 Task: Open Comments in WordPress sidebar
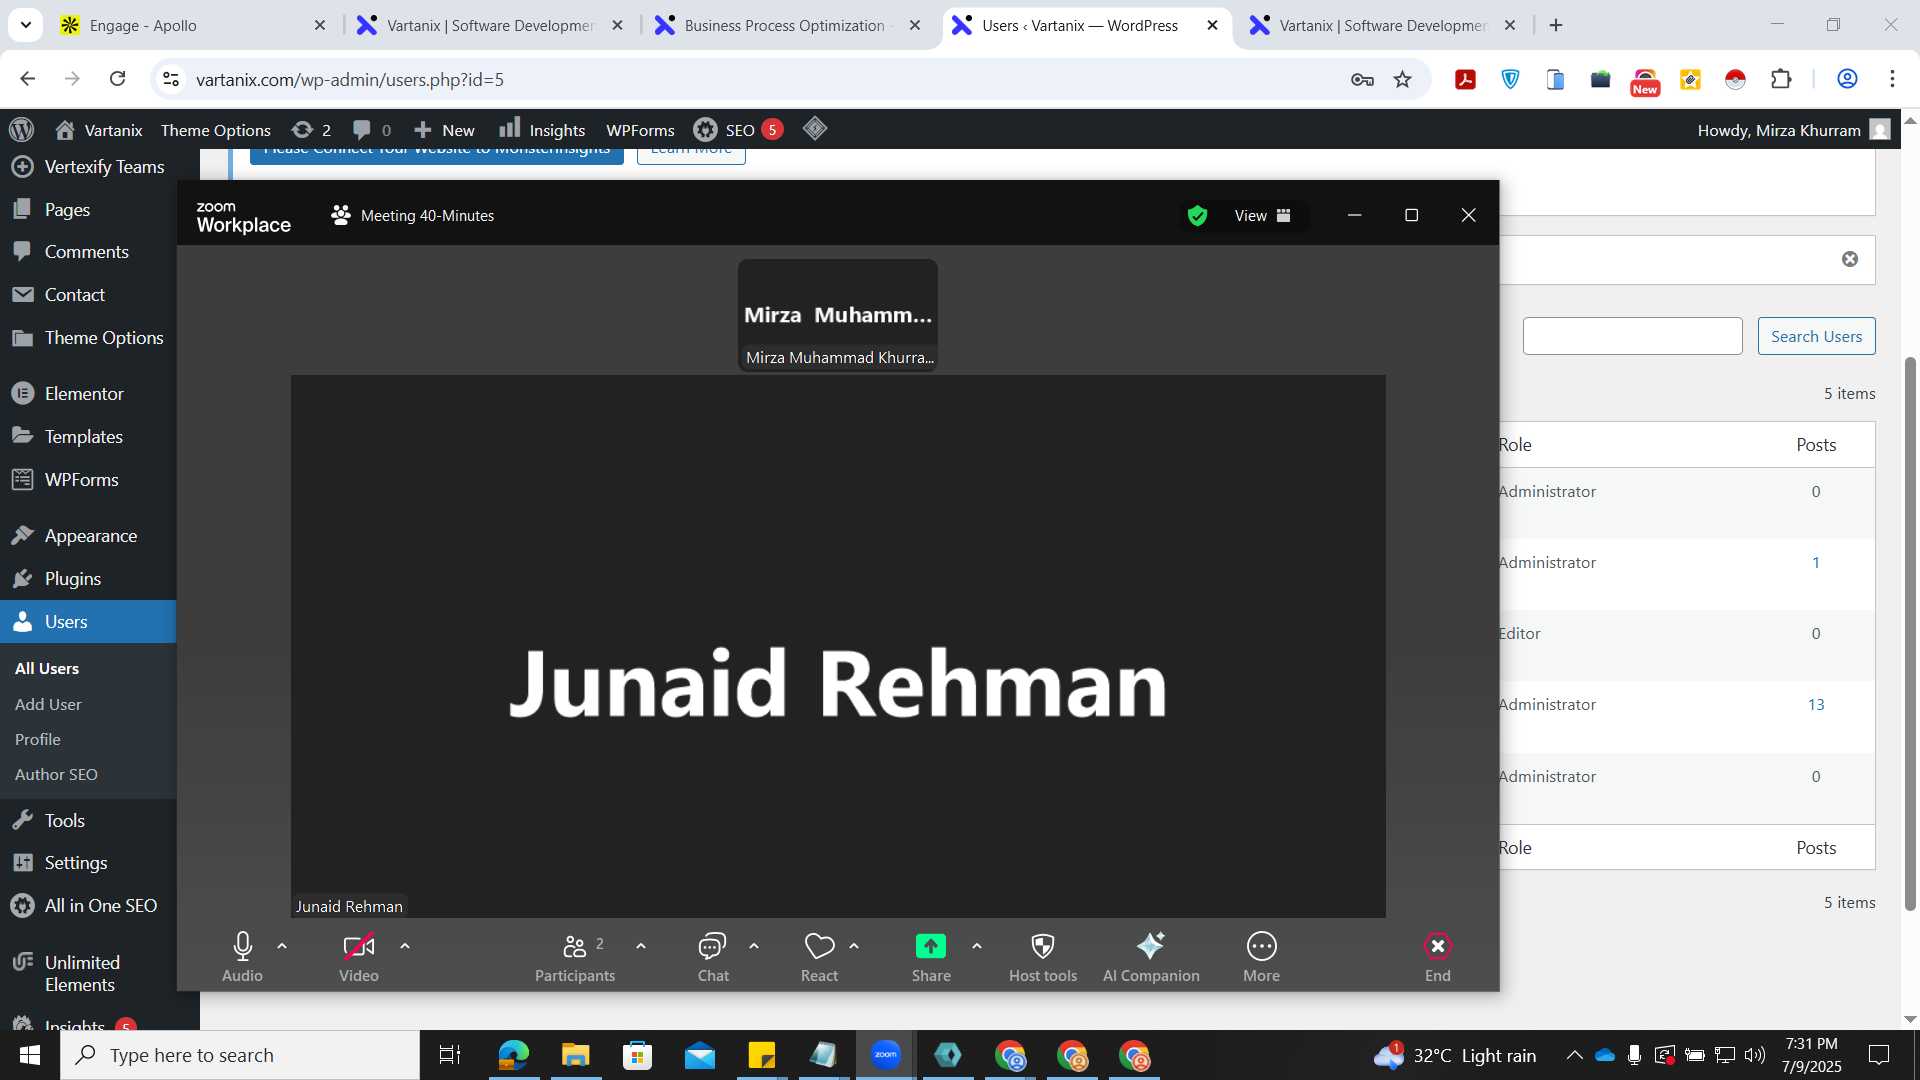[88, 252]
